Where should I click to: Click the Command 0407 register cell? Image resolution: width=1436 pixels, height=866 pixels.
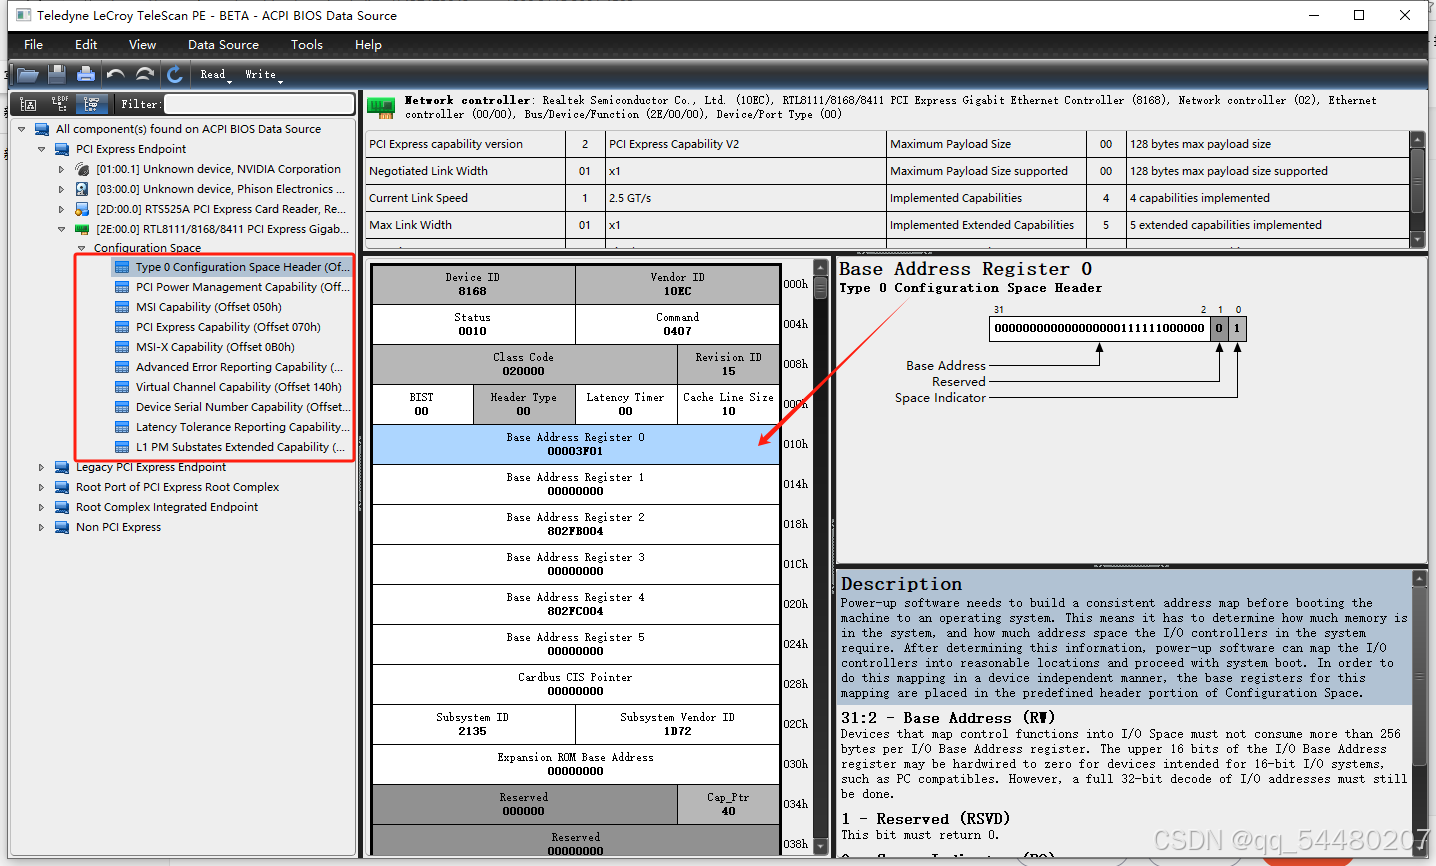click(x=677, y=324)
